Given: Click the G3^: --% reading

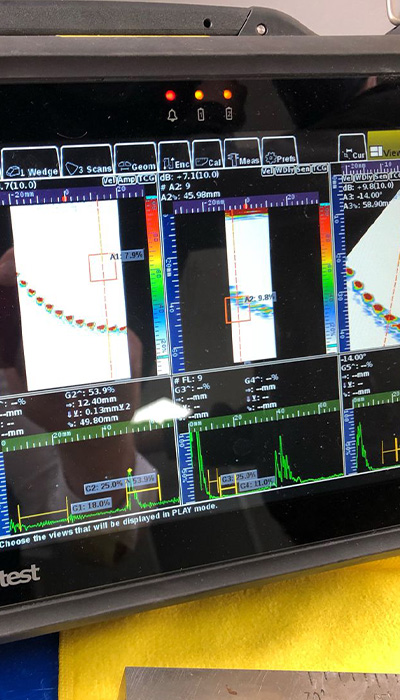Looking at the screenshot, I should point(191,388).
